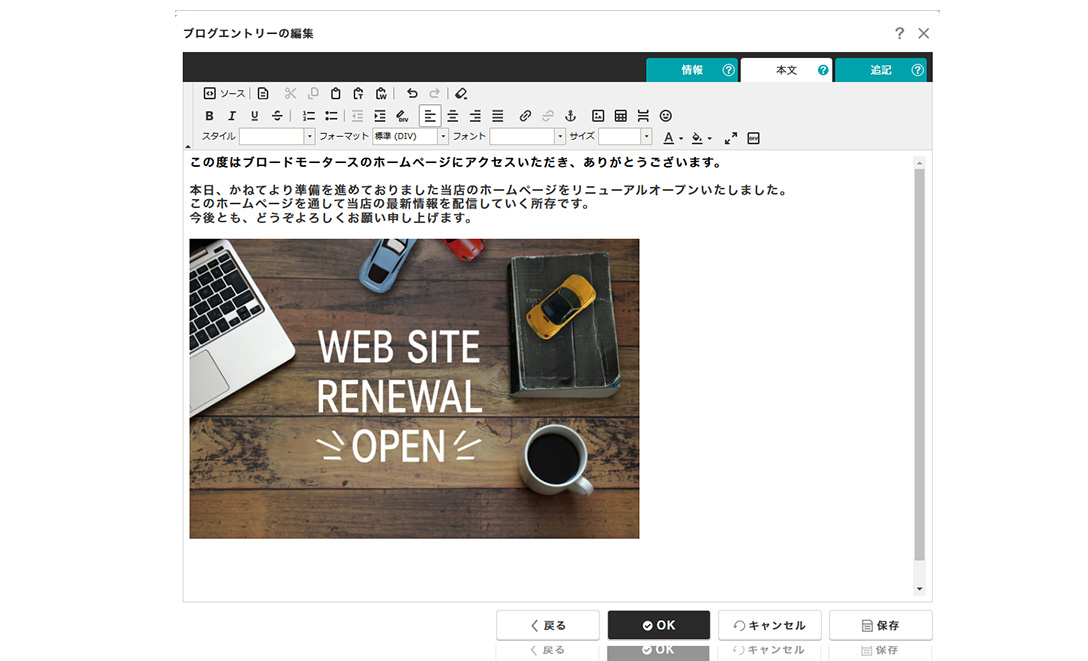Image resolution: width=1088 pixels, height=661 pixels.
Task: Expand the サイズ dropdown
Action: point(625,137)
